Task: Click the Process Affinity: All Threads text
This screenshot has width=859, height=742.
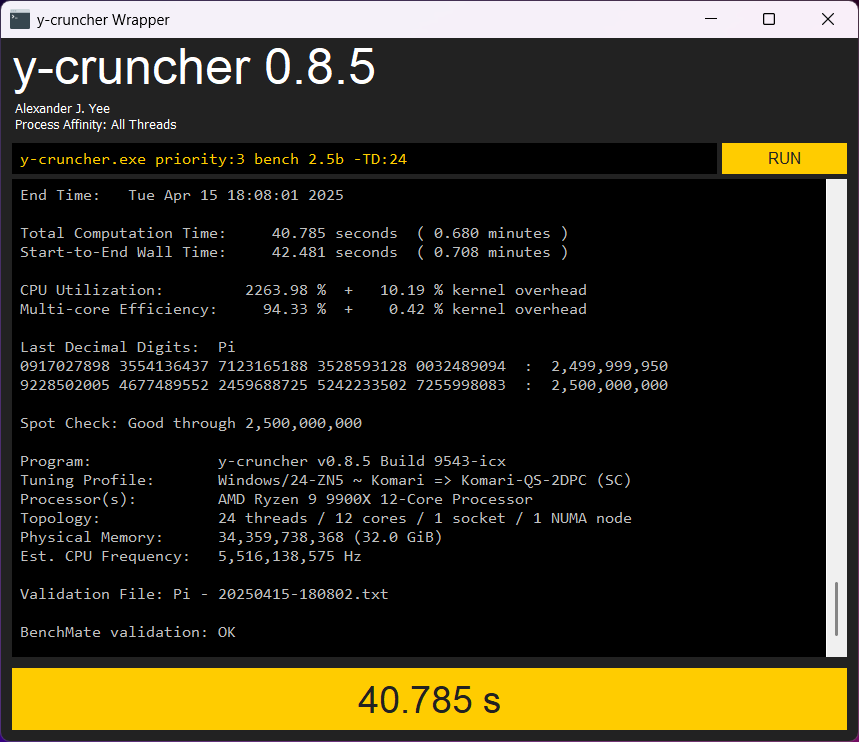Action: click(96, 125)
